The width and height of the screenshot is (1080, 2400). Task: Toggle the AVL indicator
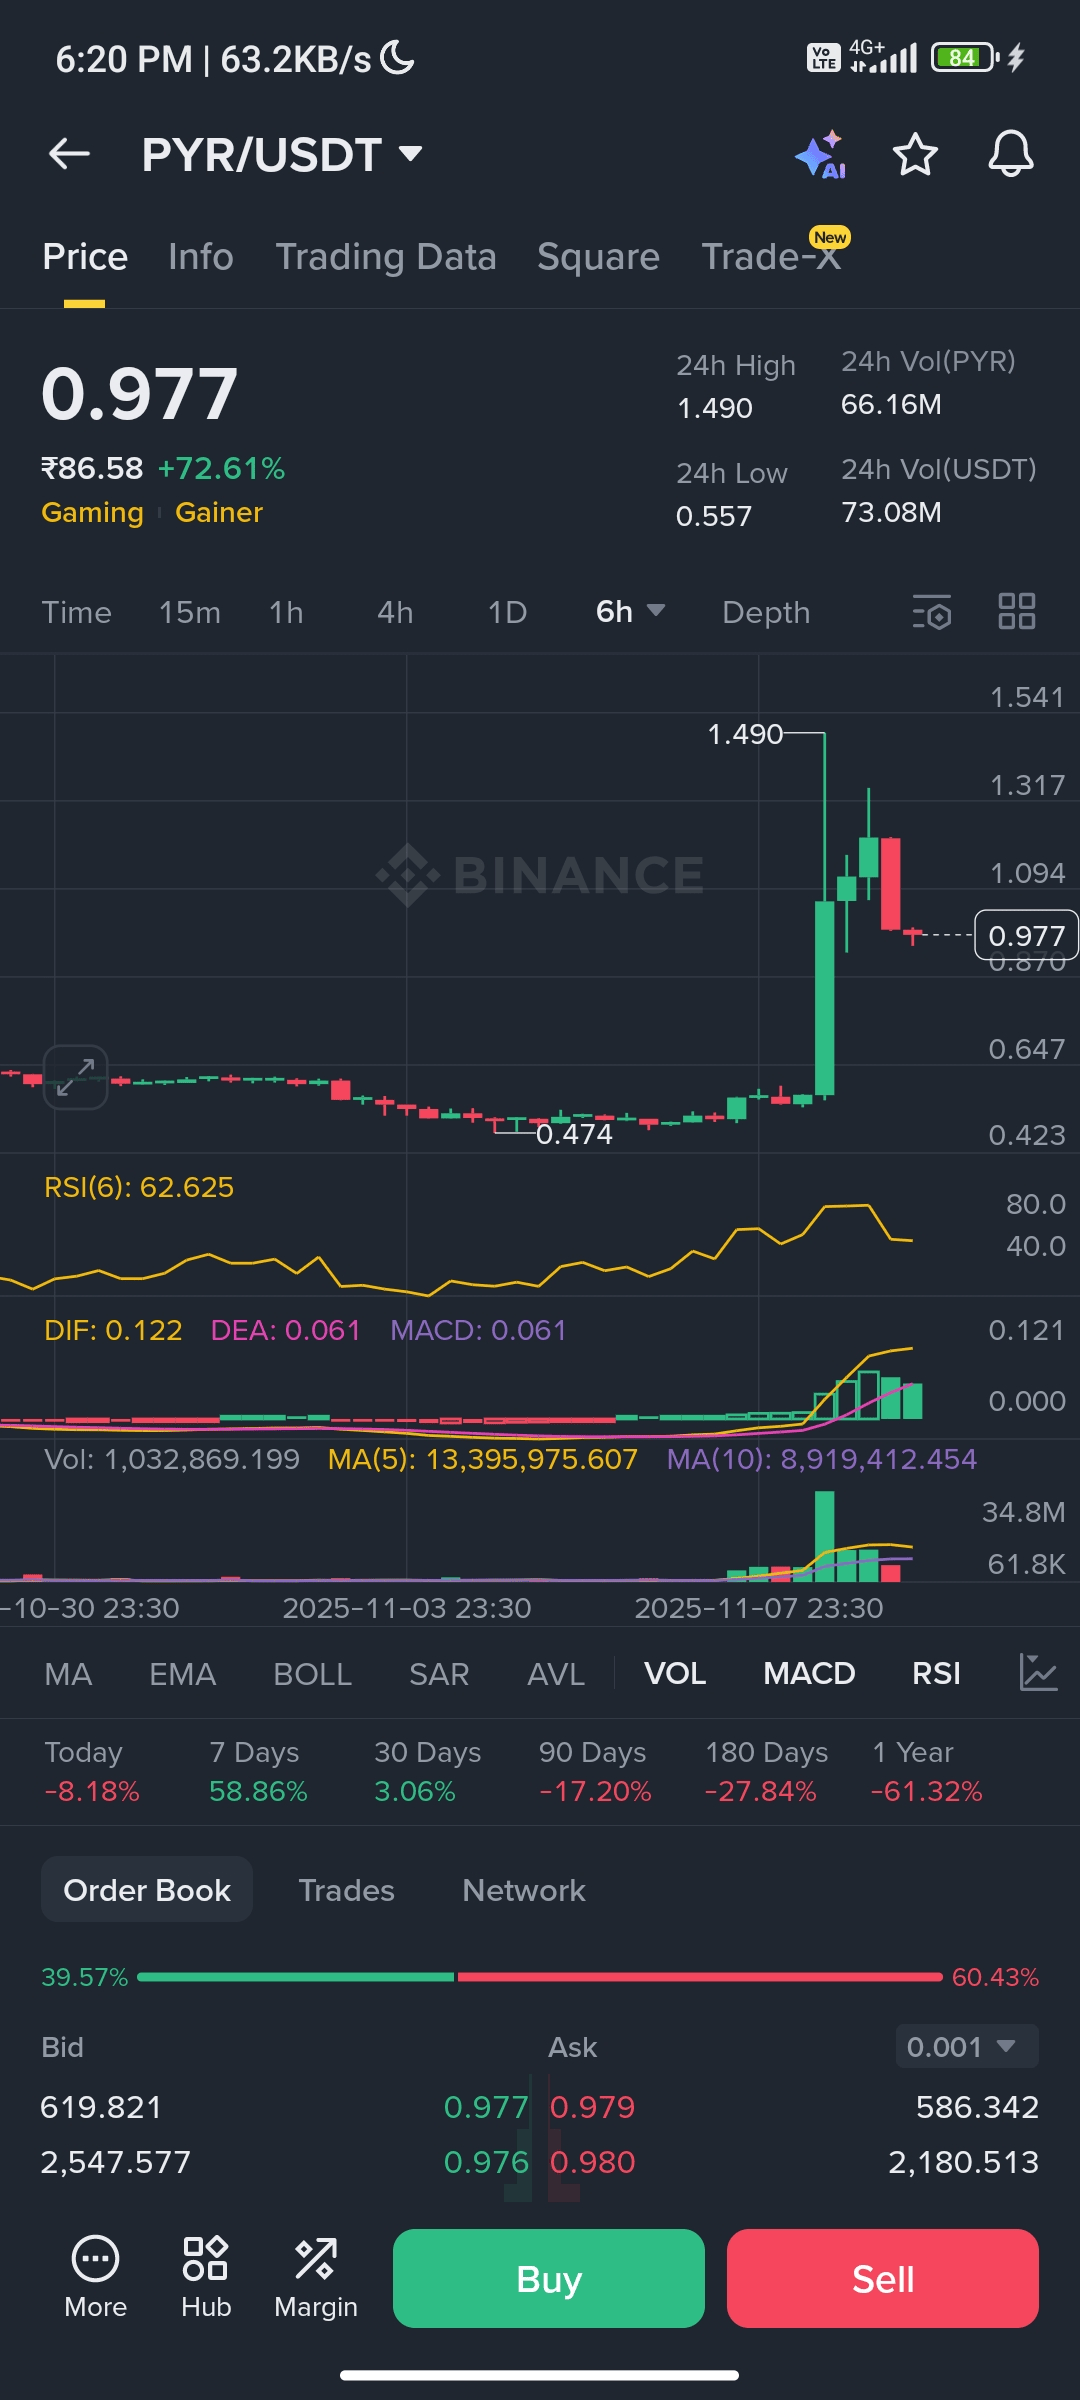(x=556, y=1673)
